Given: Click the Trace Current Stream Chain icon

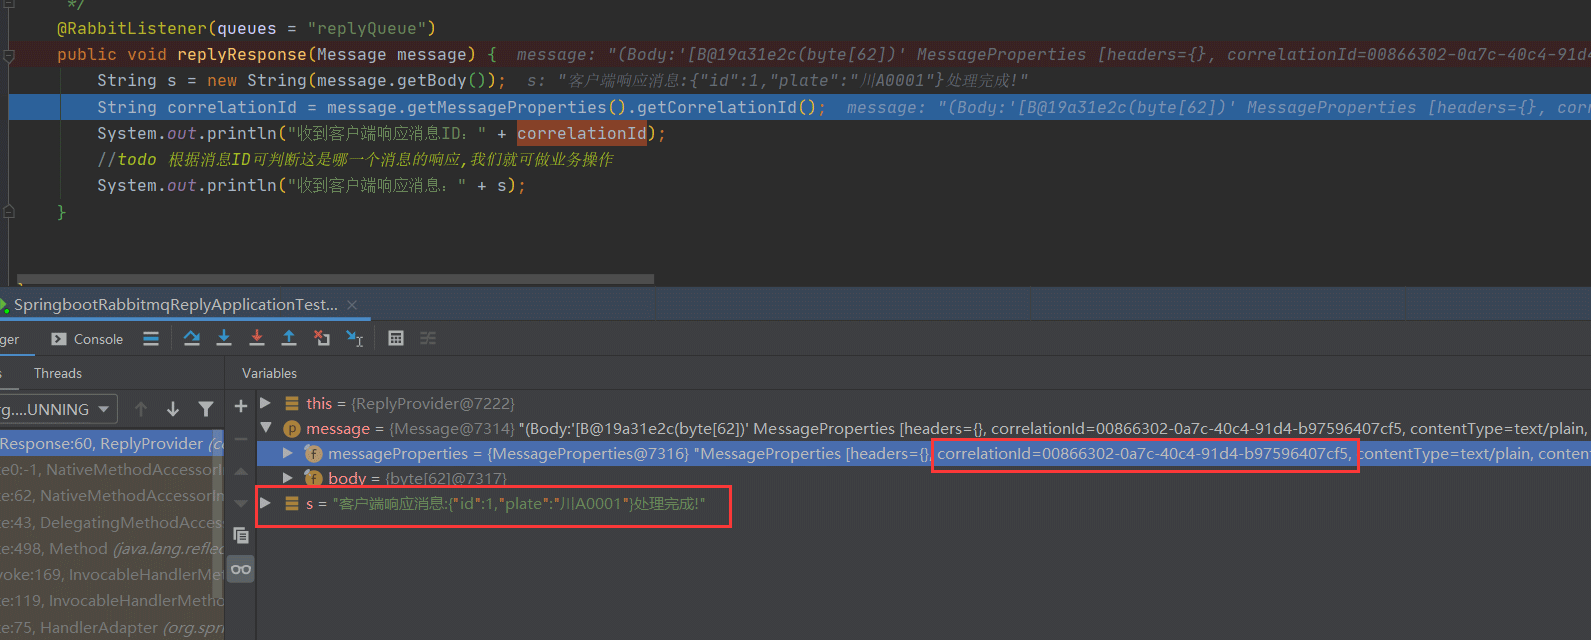Looking at the screenshot, I should [428, 338].
